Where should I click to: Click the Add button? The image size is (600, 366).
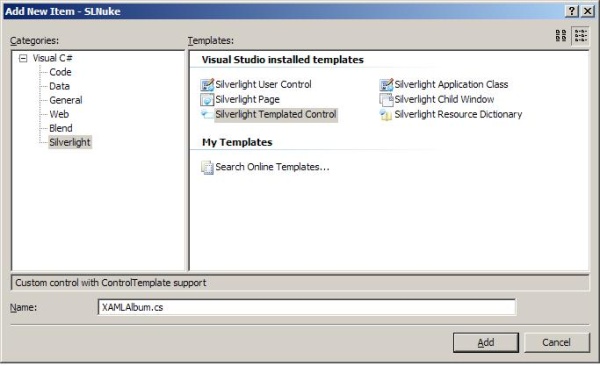pyautogui.click(x=486, y=342)
